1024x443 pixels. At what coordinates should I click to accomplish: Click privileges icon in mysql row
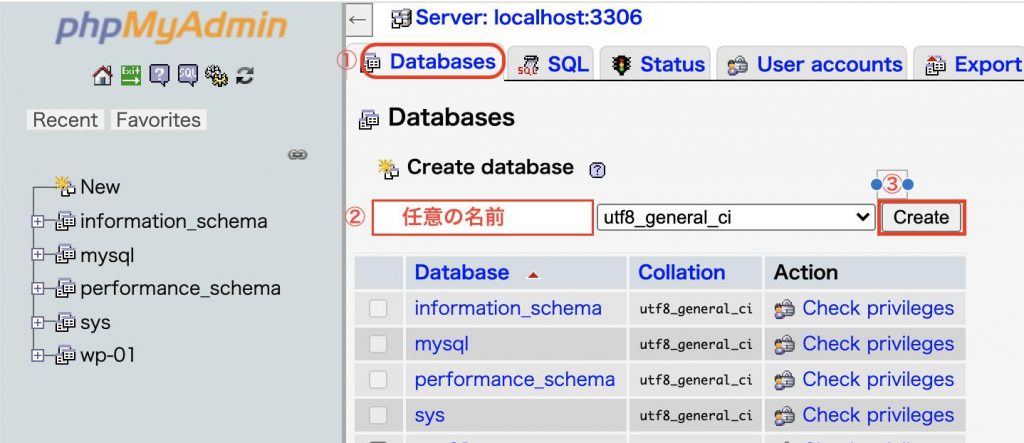pyautogui.click(x=784, y=344)
